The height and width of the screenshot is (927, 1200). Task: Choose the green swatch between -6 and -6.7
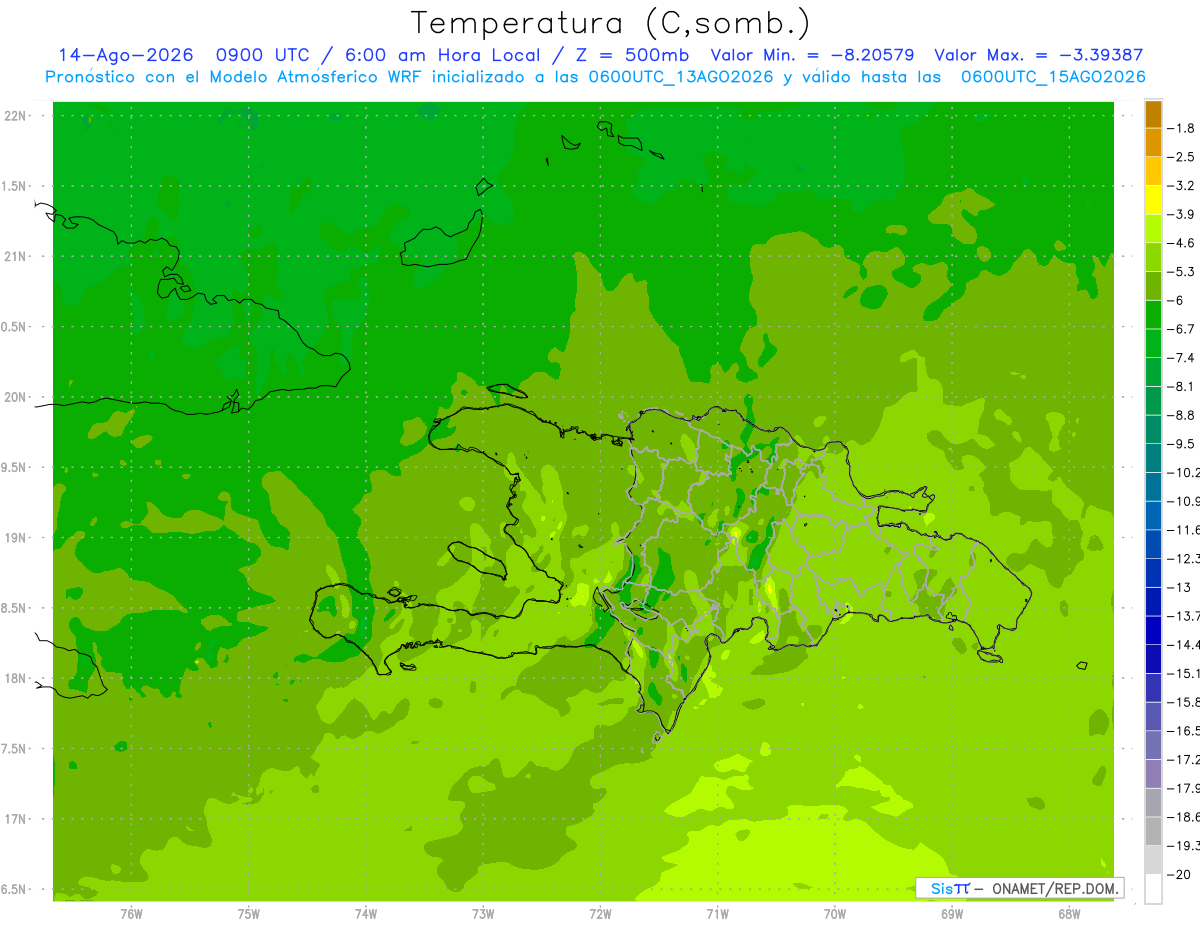(1153, 314)
